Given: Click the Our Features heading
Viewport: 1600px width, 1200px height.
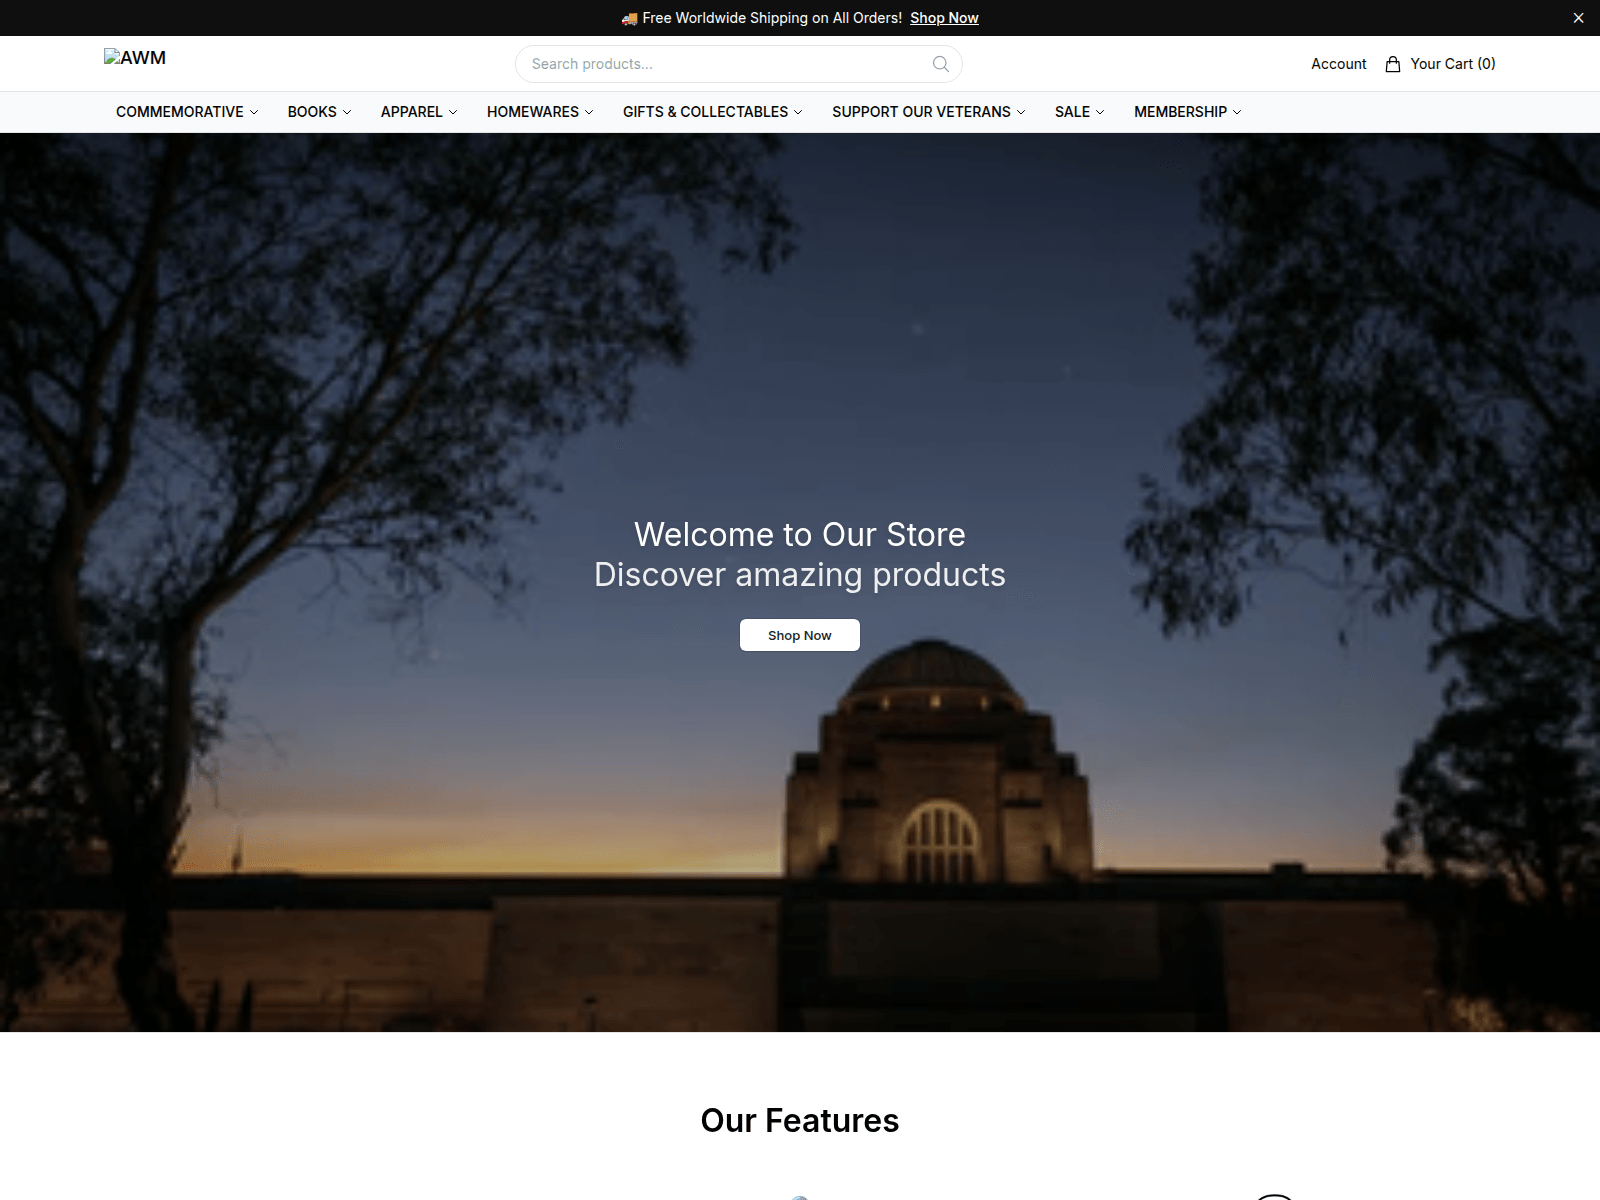Looking at the screenshot, I should click(799, 1121).
